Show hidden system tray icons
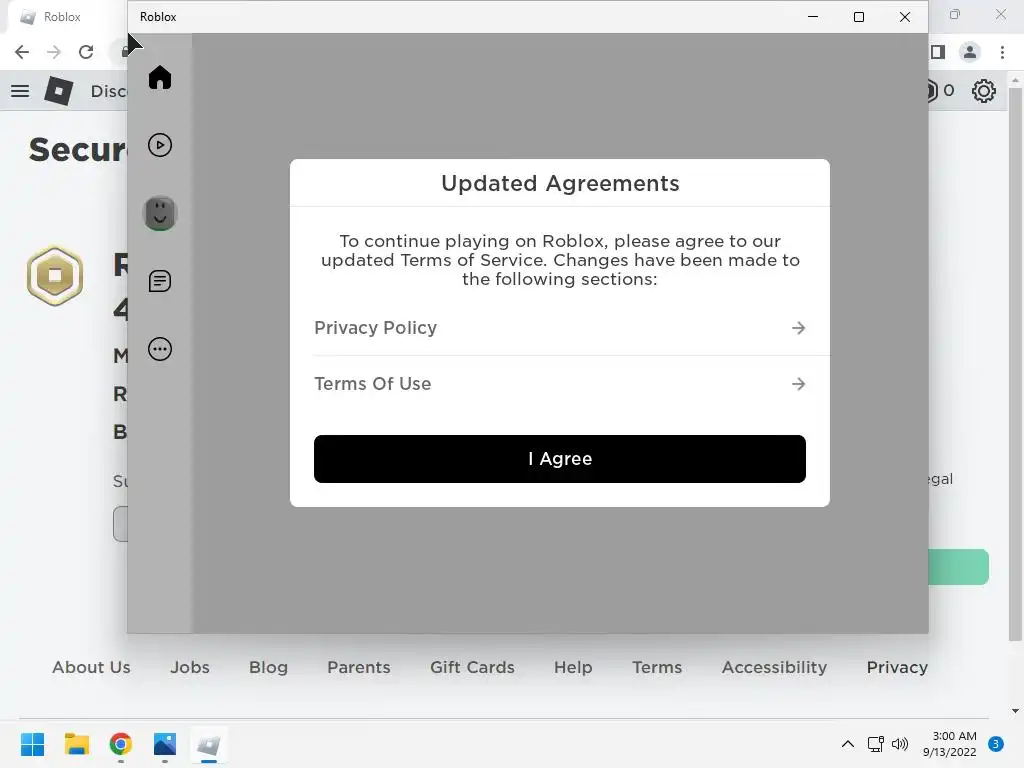1024x768 pixels. 848,744
